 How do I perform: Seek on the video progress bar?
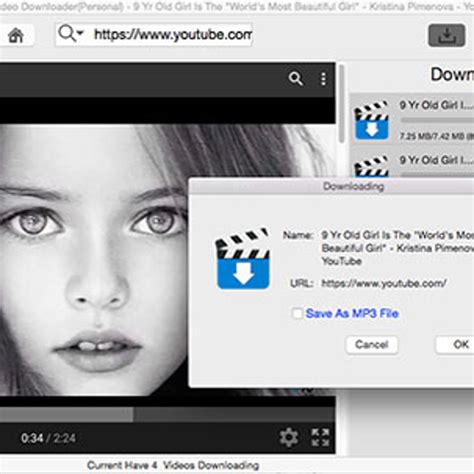[x=167, y=414]
